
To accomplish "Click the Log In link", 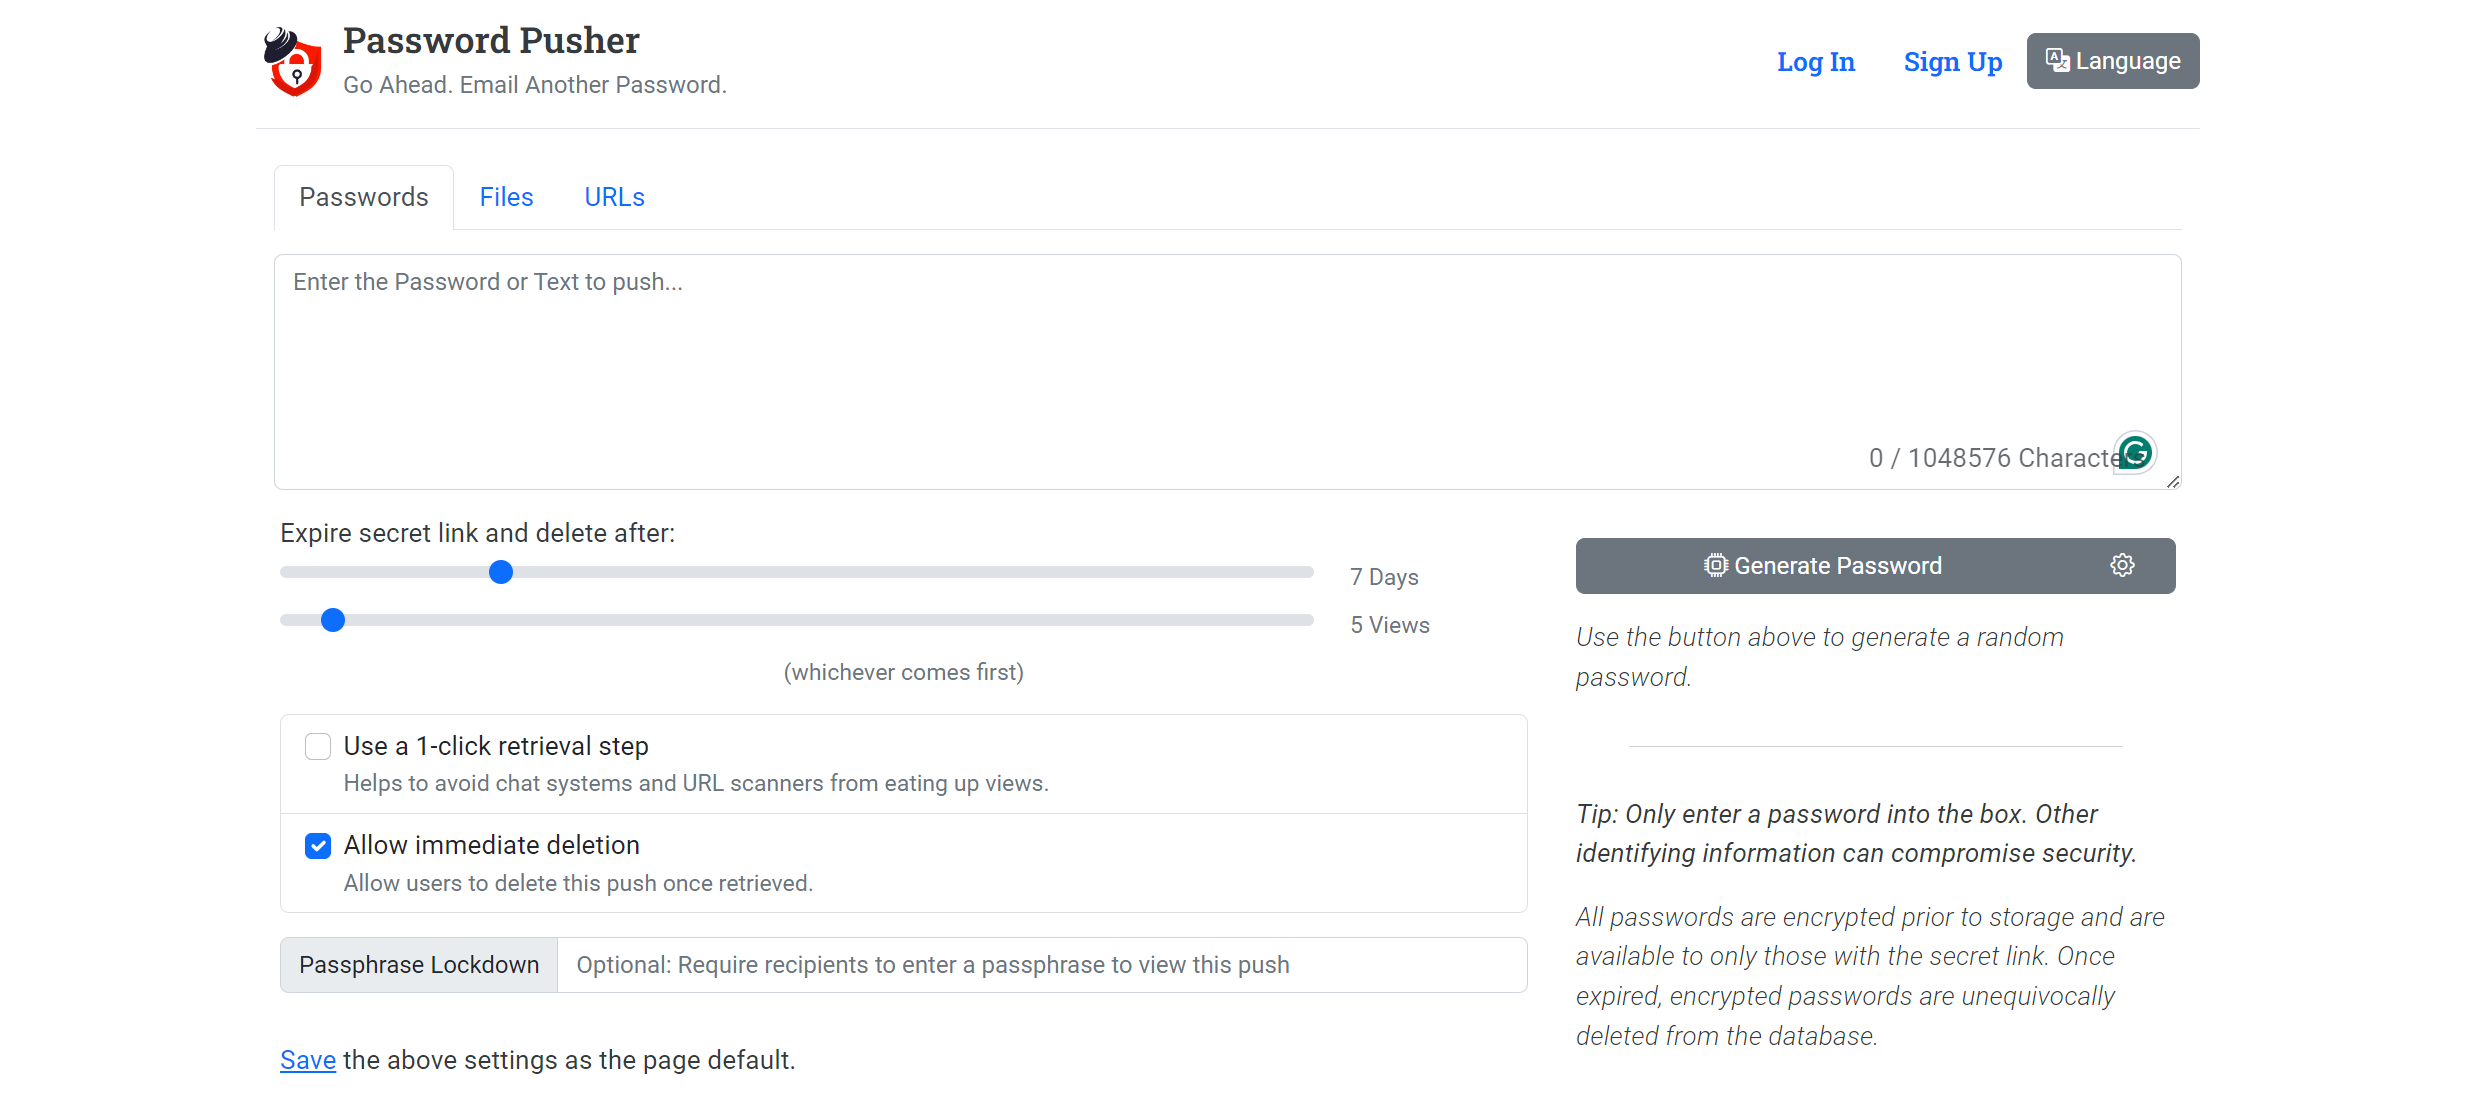I will tap(1815, 62).
